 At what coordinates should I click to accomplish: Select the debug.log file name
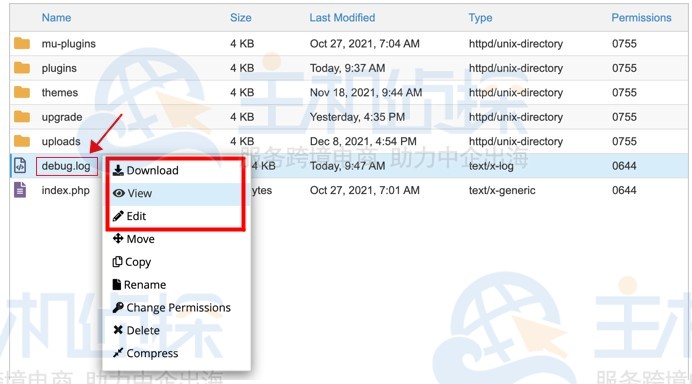[x=66, y=166]
